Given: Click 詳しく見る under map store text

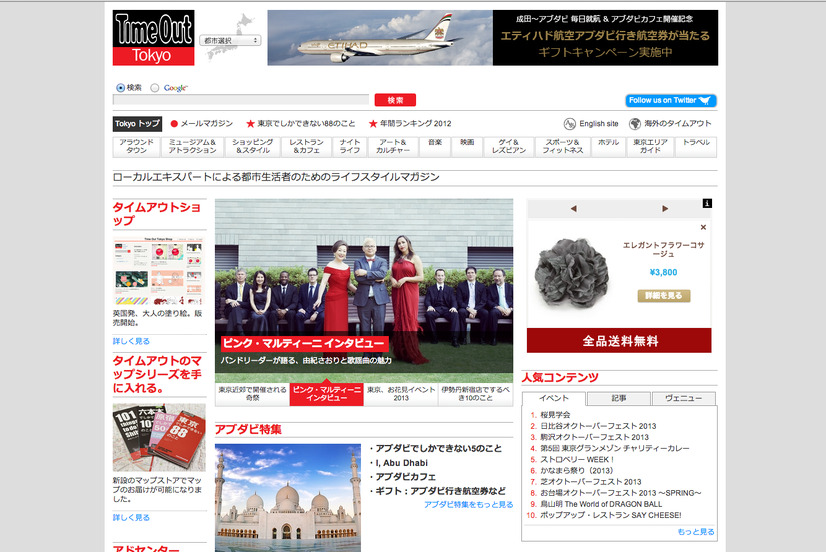Looking at the screenshot, I should pos(131,518).
